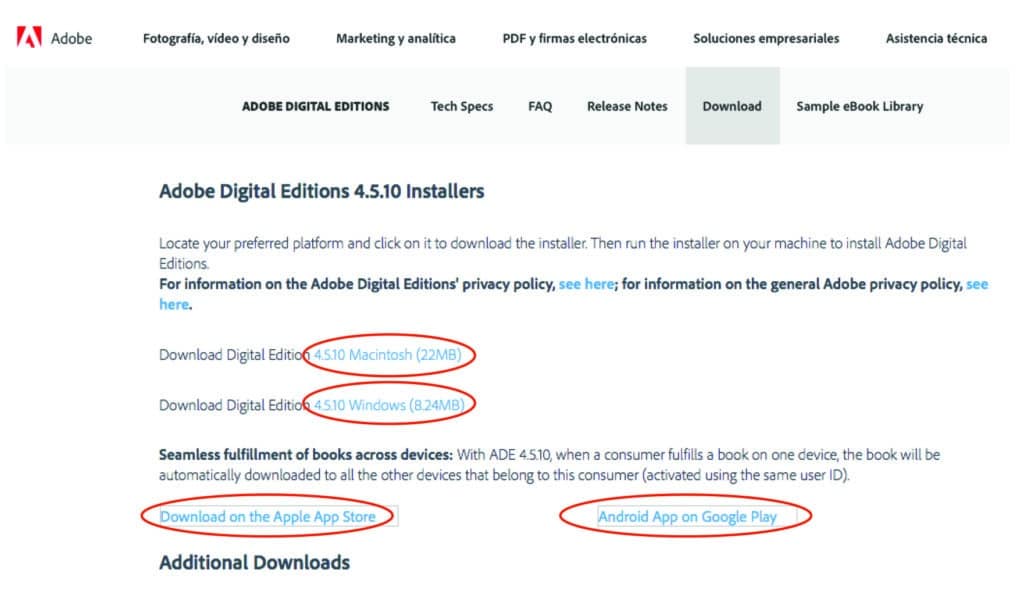
Task: Click the 'Adobe' wordmark text in header
Action: pyautogui.click(x=71, y=39)
